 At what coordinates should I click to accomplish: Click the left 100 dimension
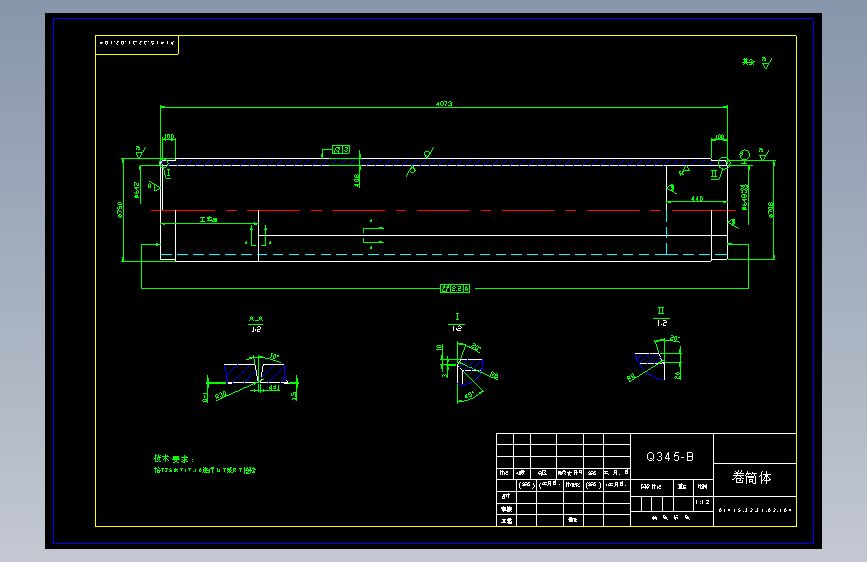click(169, 137)
